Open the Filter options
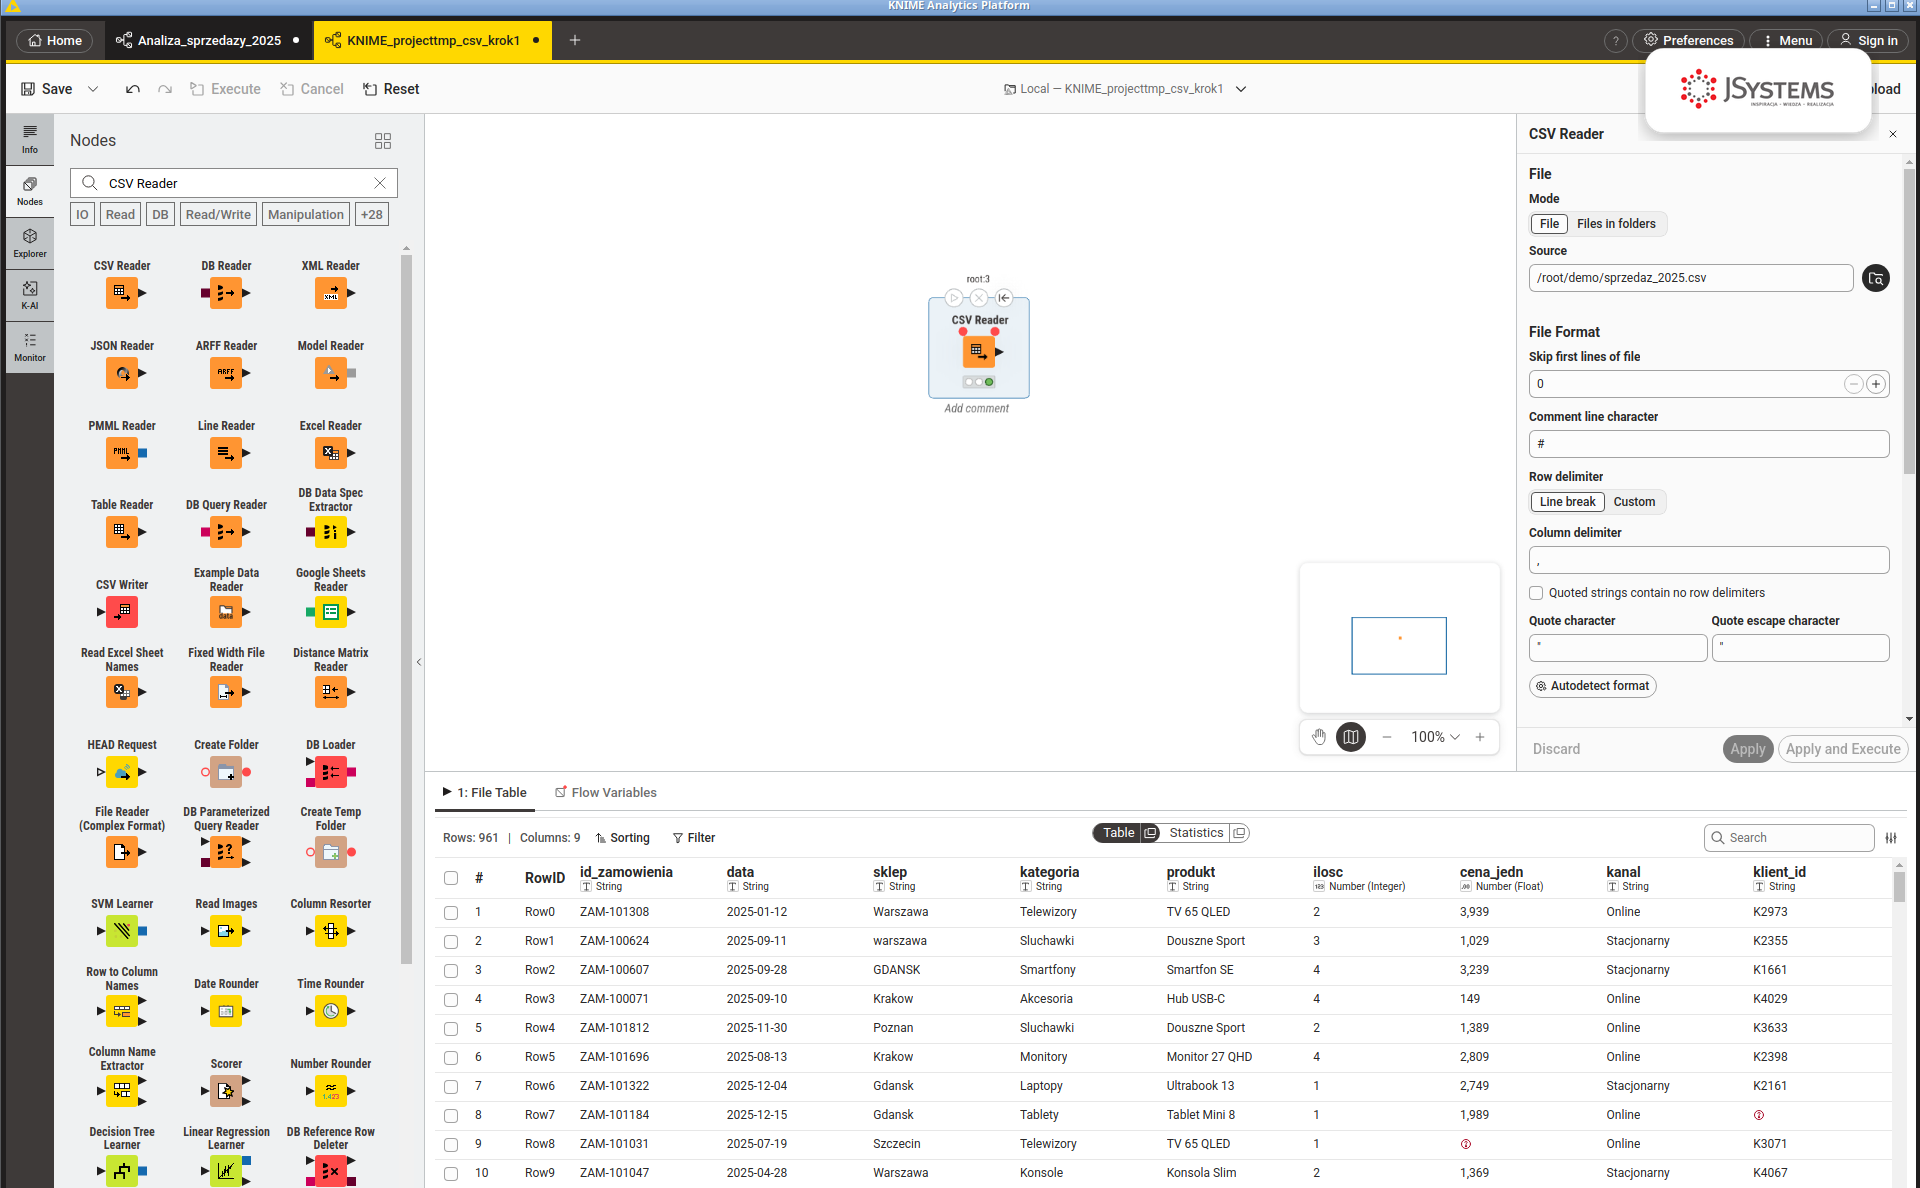 (x=694, y=838)
